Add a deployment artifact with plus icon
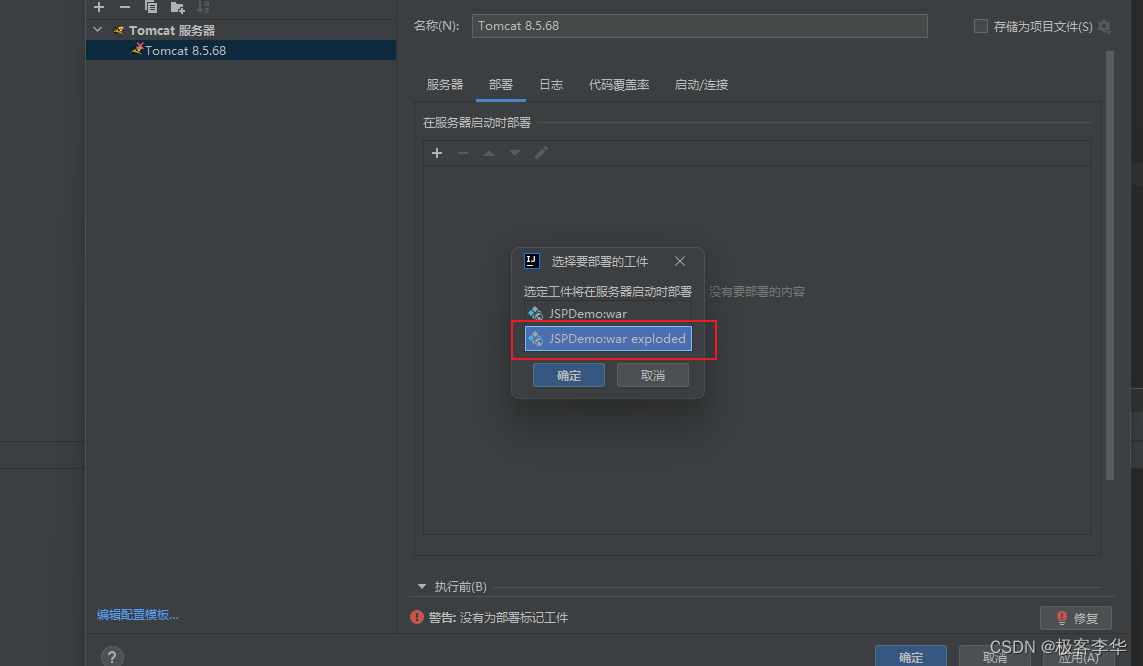This screenshot has height=666, width=1143. click(437, 153)
